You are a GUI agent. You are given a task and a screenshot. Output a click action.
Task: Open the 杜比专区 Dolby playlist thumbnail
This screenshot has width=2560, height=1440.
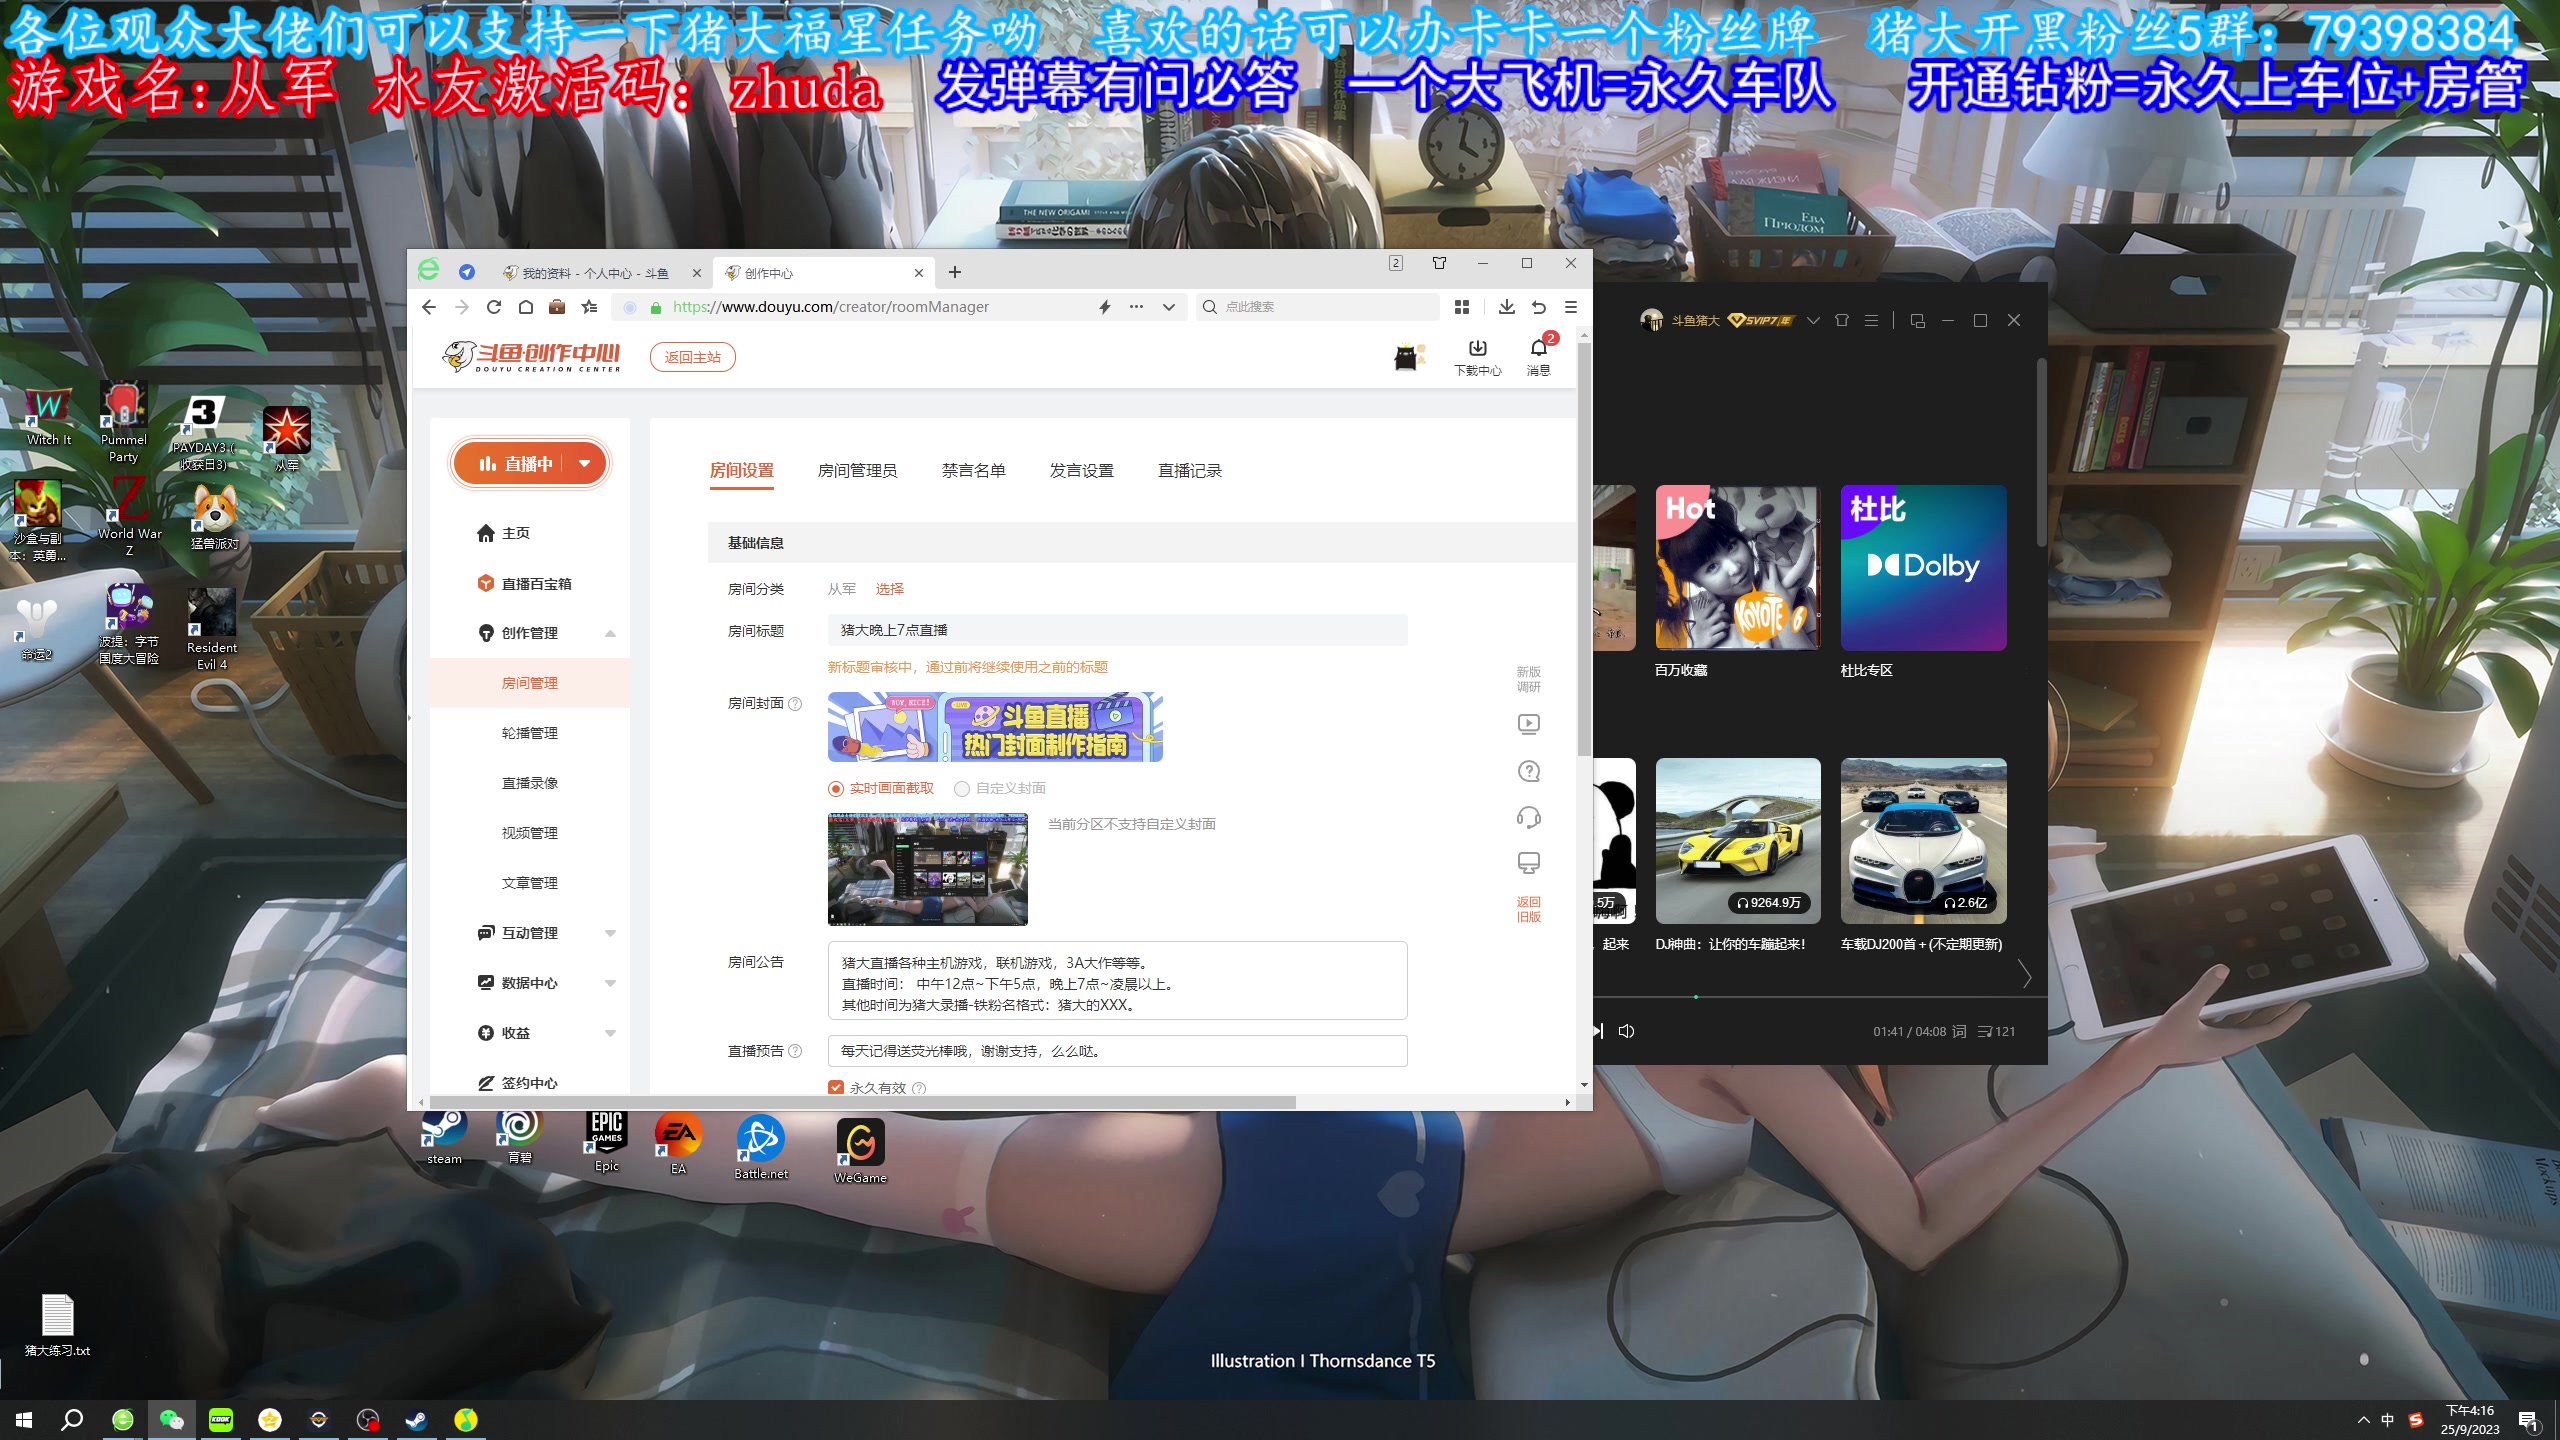(1923, 568)
